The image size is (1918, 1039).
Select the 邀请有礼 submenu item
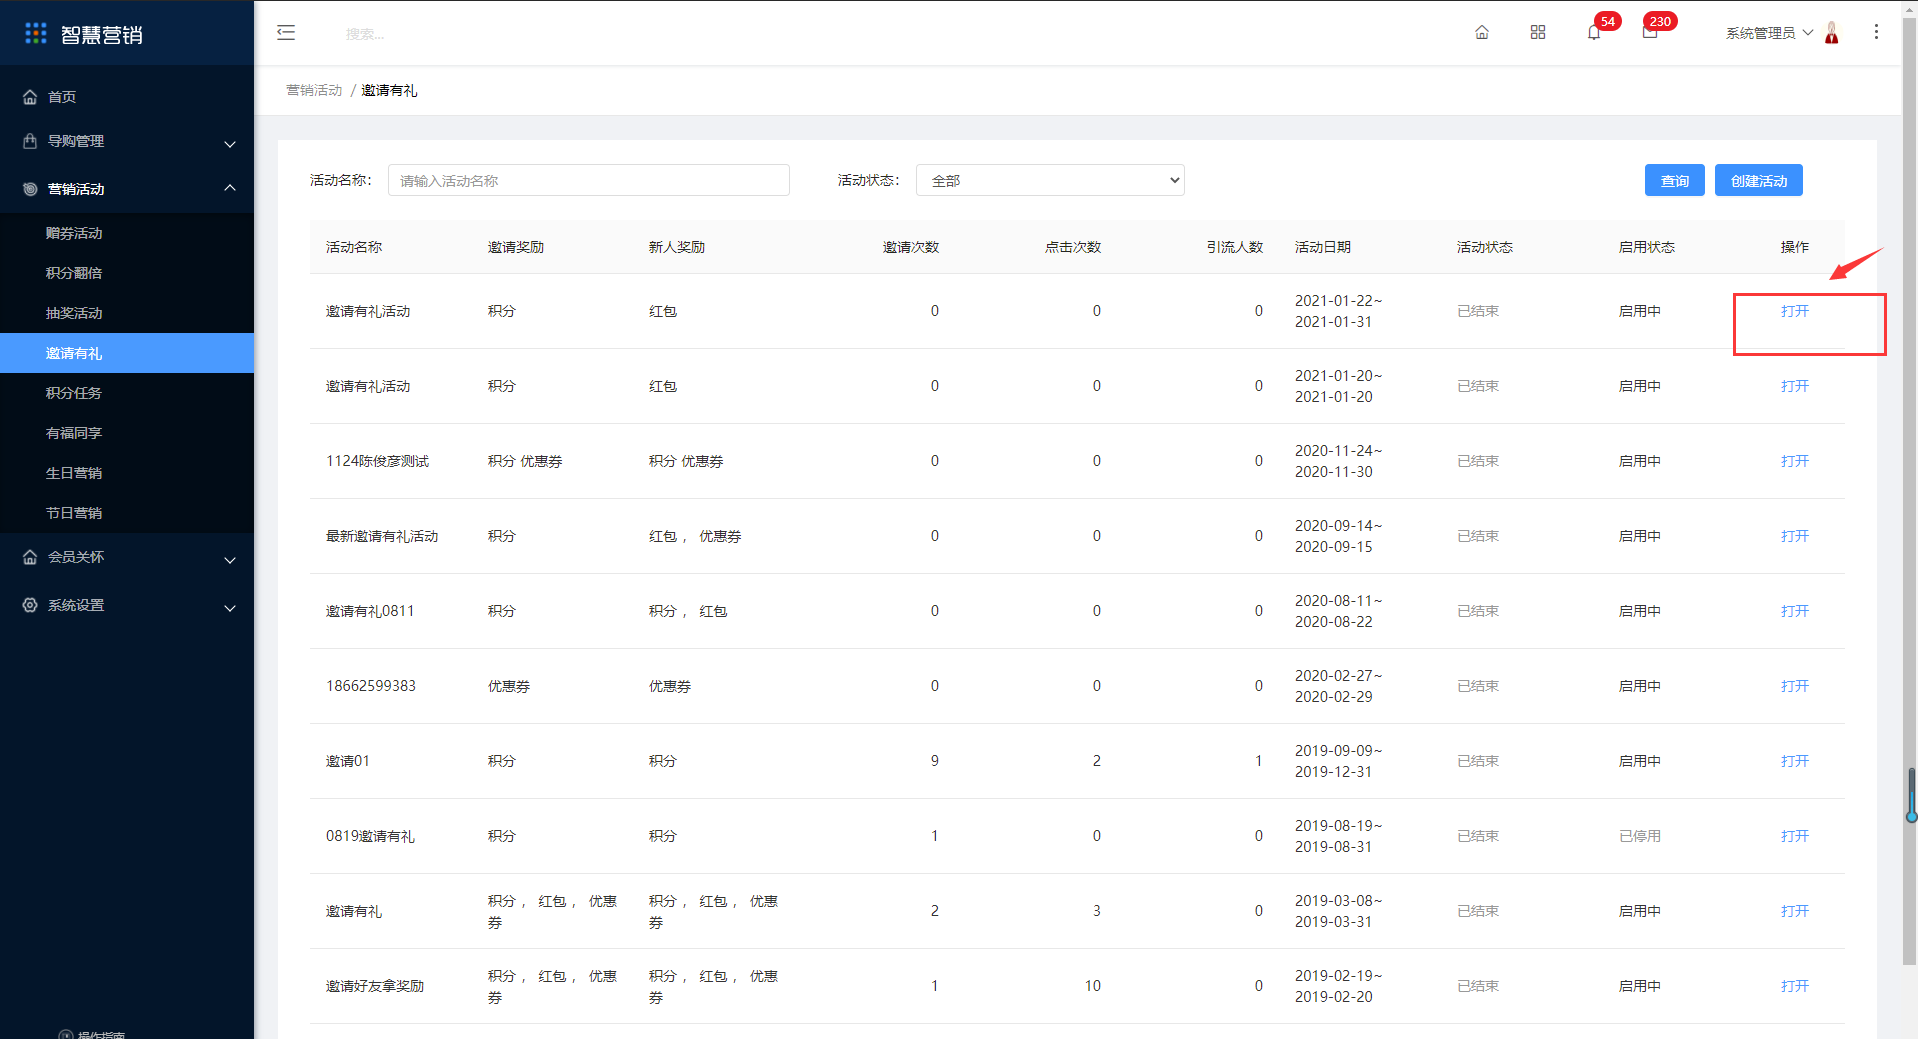coord(127,353)
